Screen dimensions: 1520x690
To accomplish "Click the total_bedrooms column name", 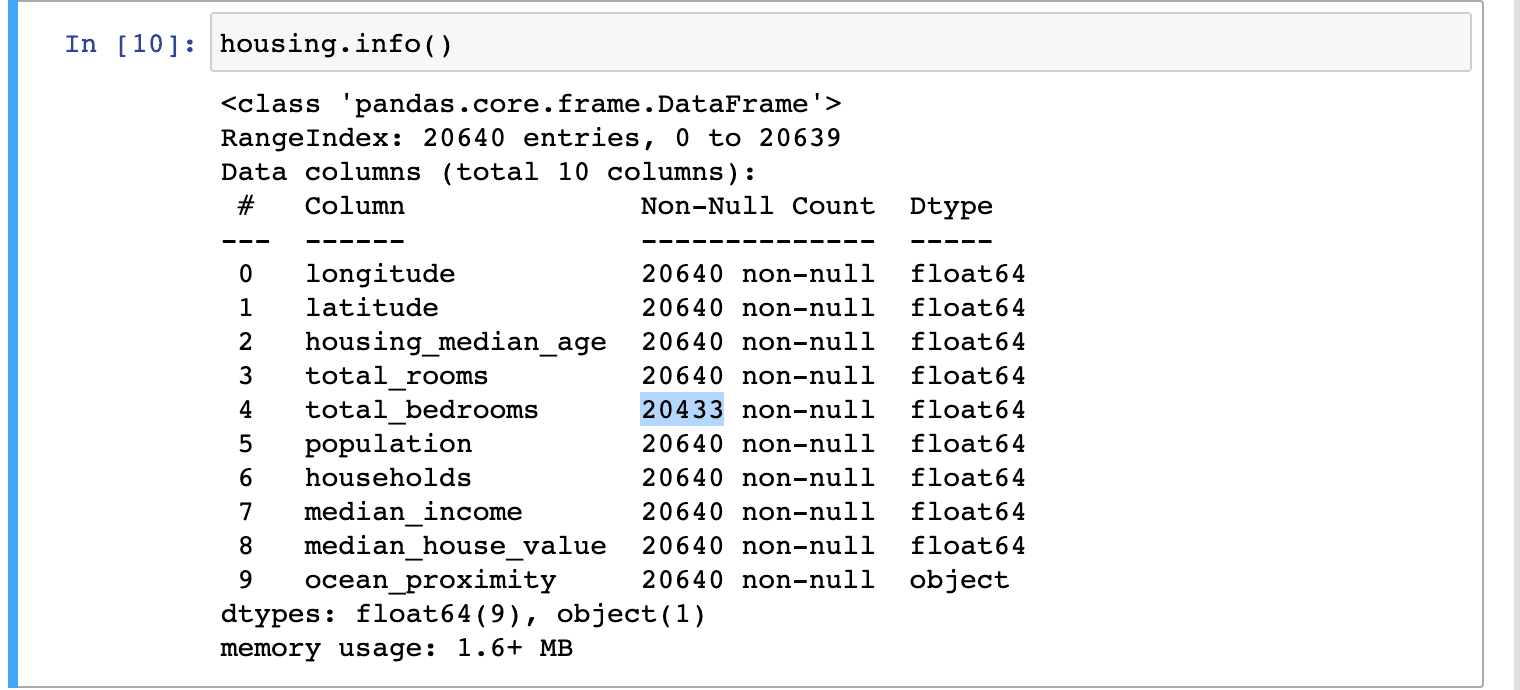I will coord(421,410).
